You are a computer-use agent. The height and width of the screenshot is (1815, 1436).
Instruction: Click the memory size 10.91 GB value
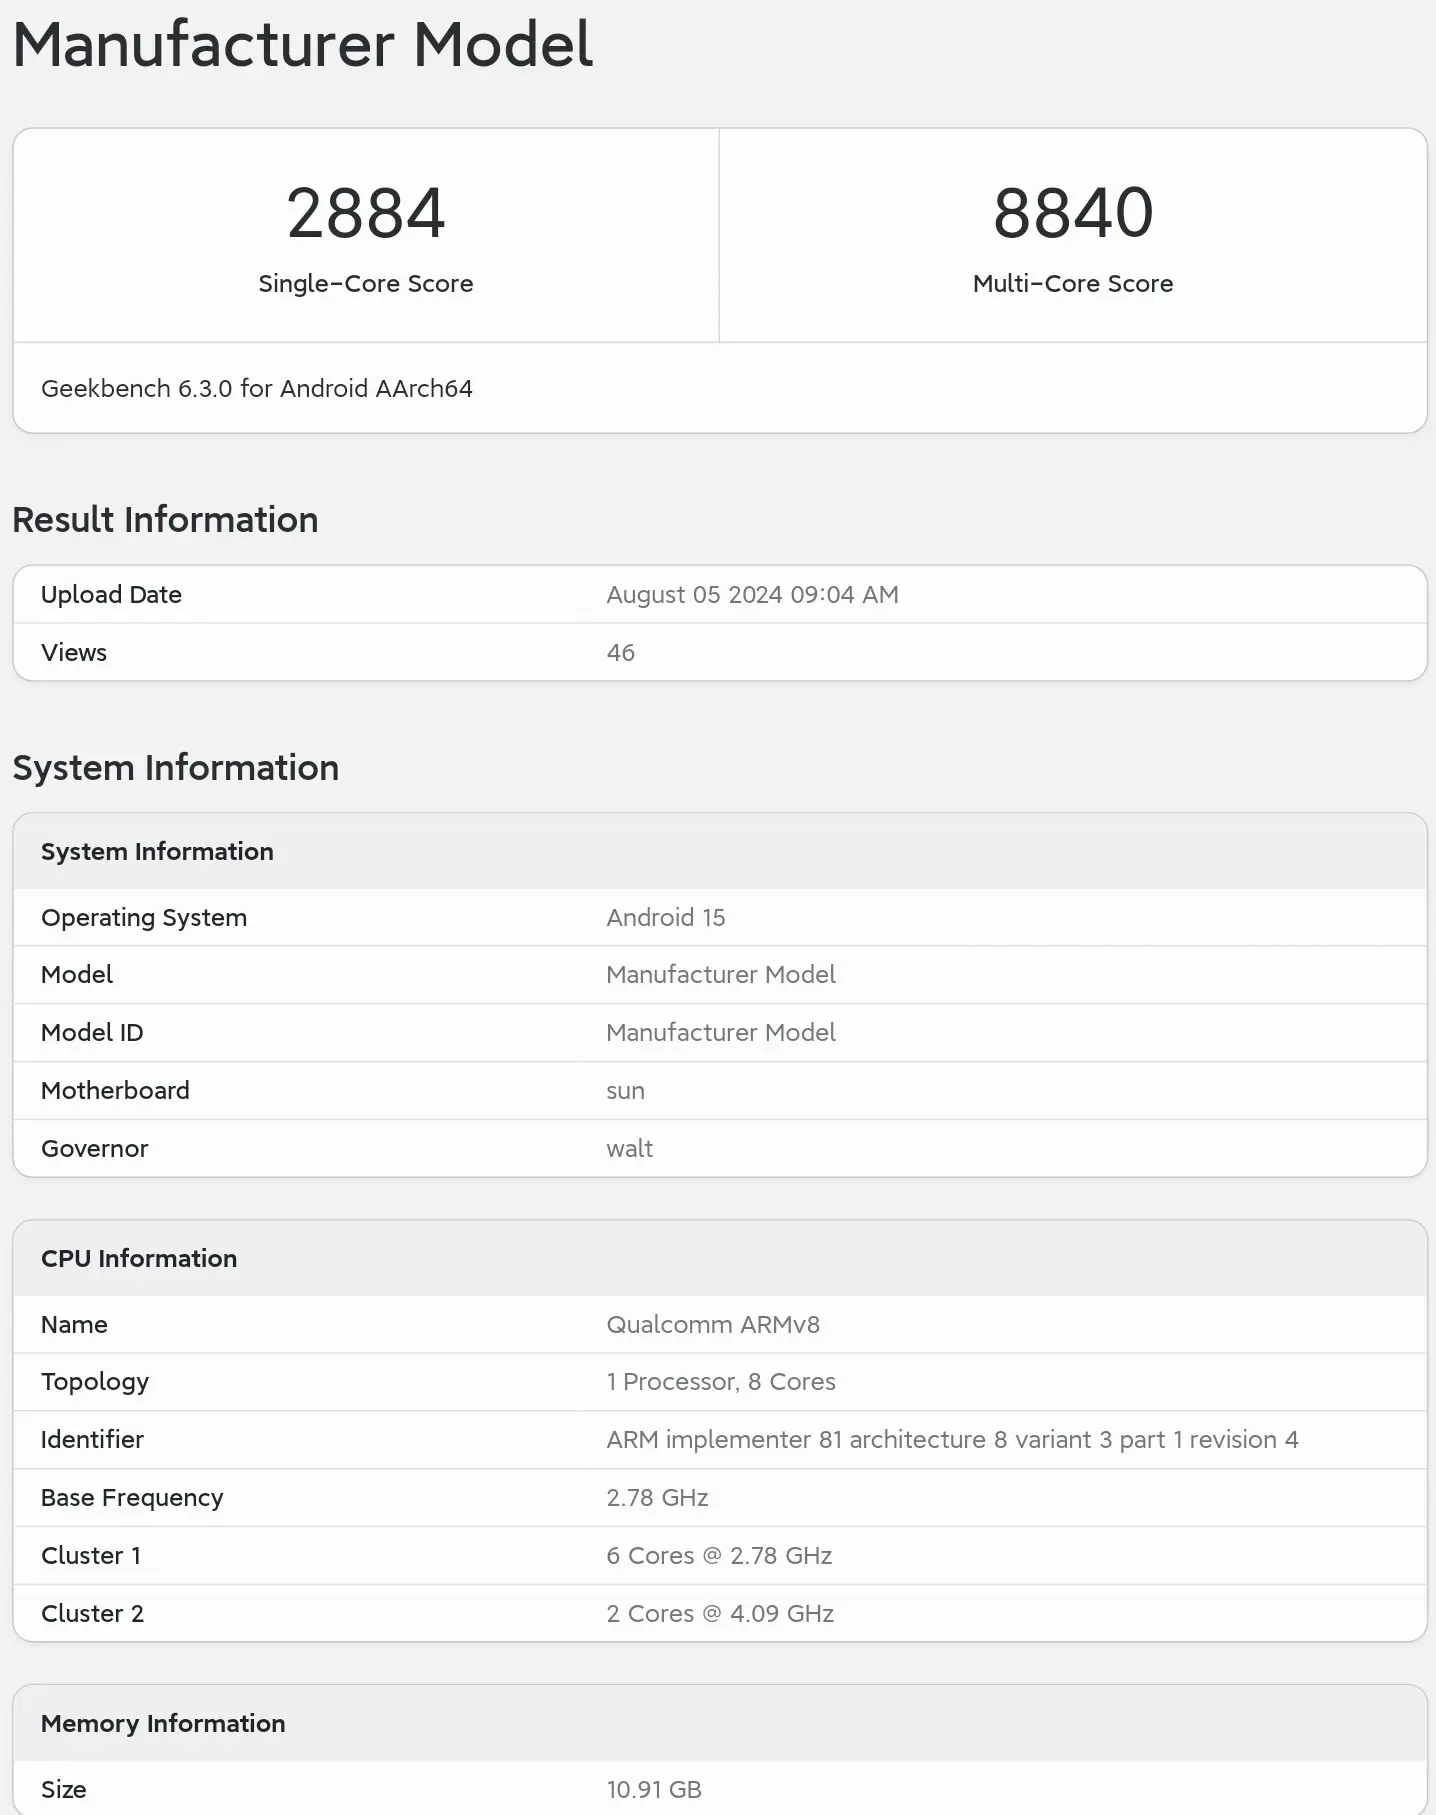pyautogui.click(x=654, y=1790)
